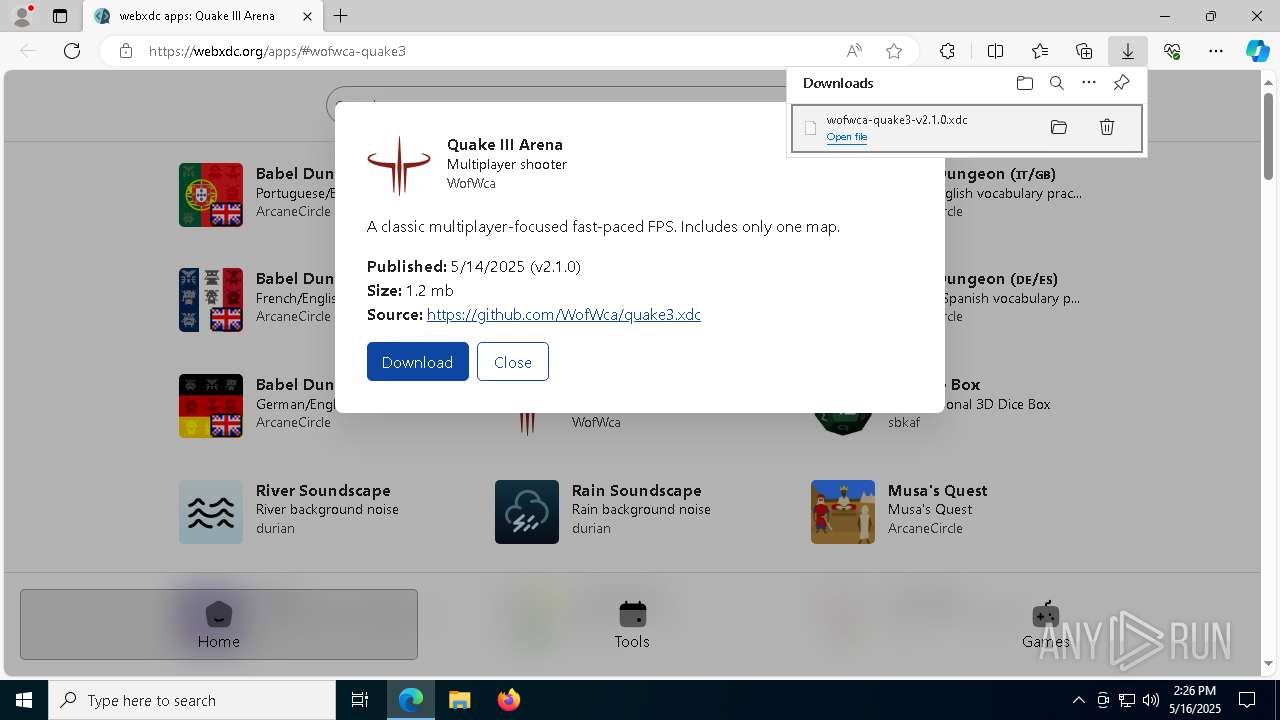Open the Favorites list
Screen dimensions: 1280x720
click(1040, 51)
